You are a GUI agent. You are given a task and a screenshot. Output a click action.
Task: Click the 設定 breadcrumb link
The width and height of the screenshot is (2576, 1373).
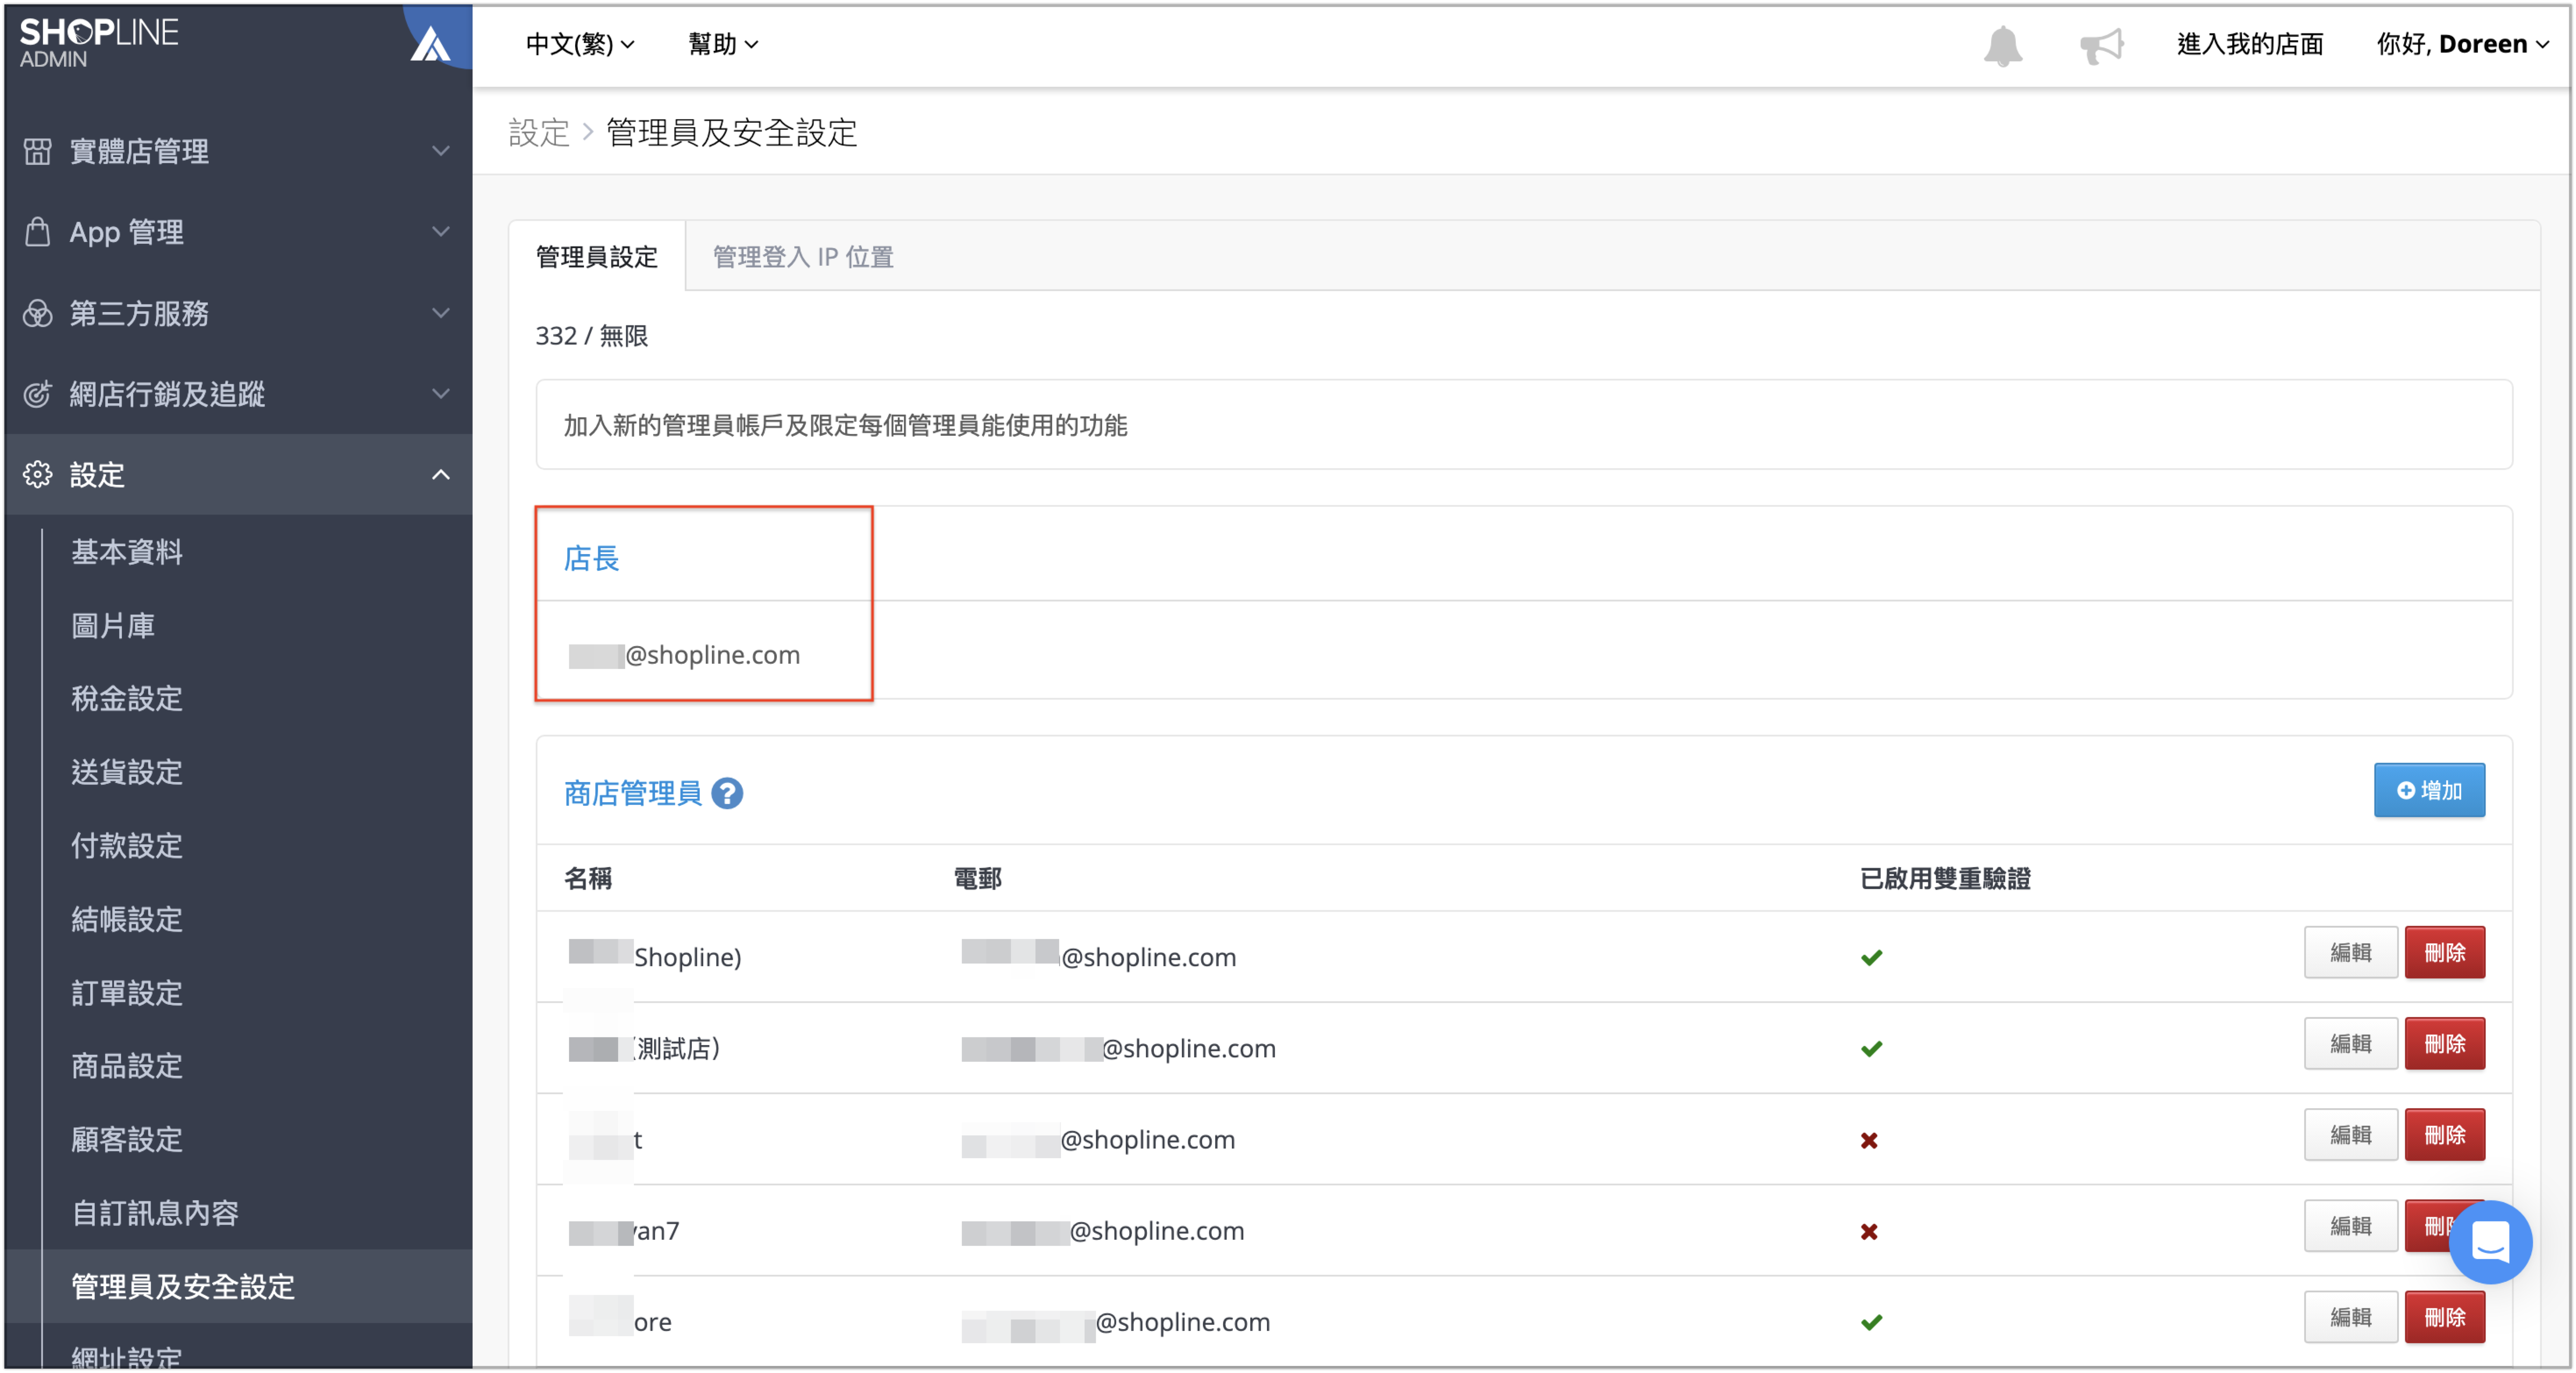tap(539, 132)
